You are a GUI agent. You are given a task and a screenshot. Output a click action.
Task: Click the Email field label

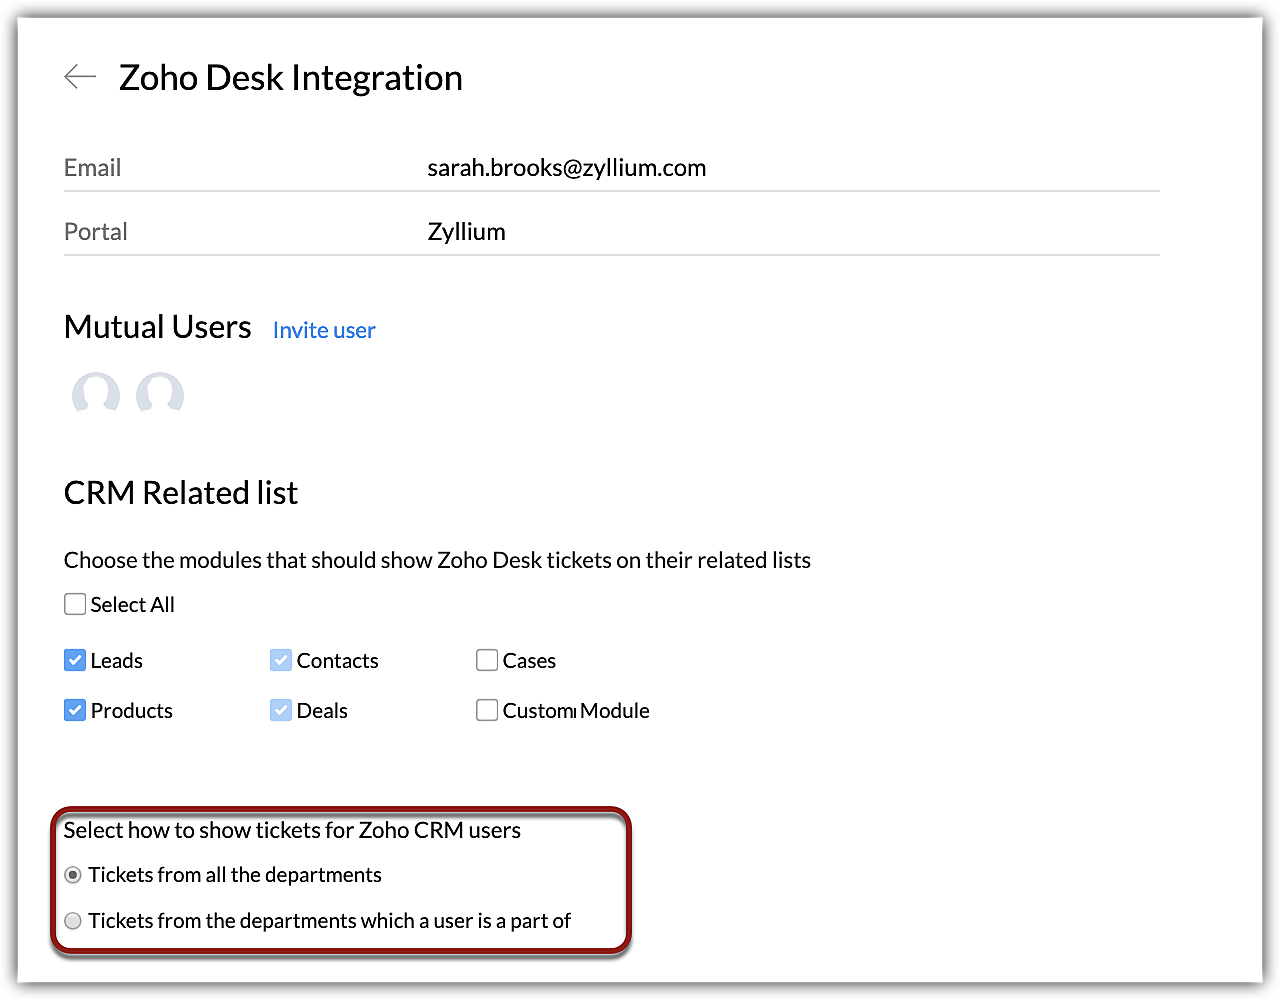pyautogui.click(x=92, y=168)
